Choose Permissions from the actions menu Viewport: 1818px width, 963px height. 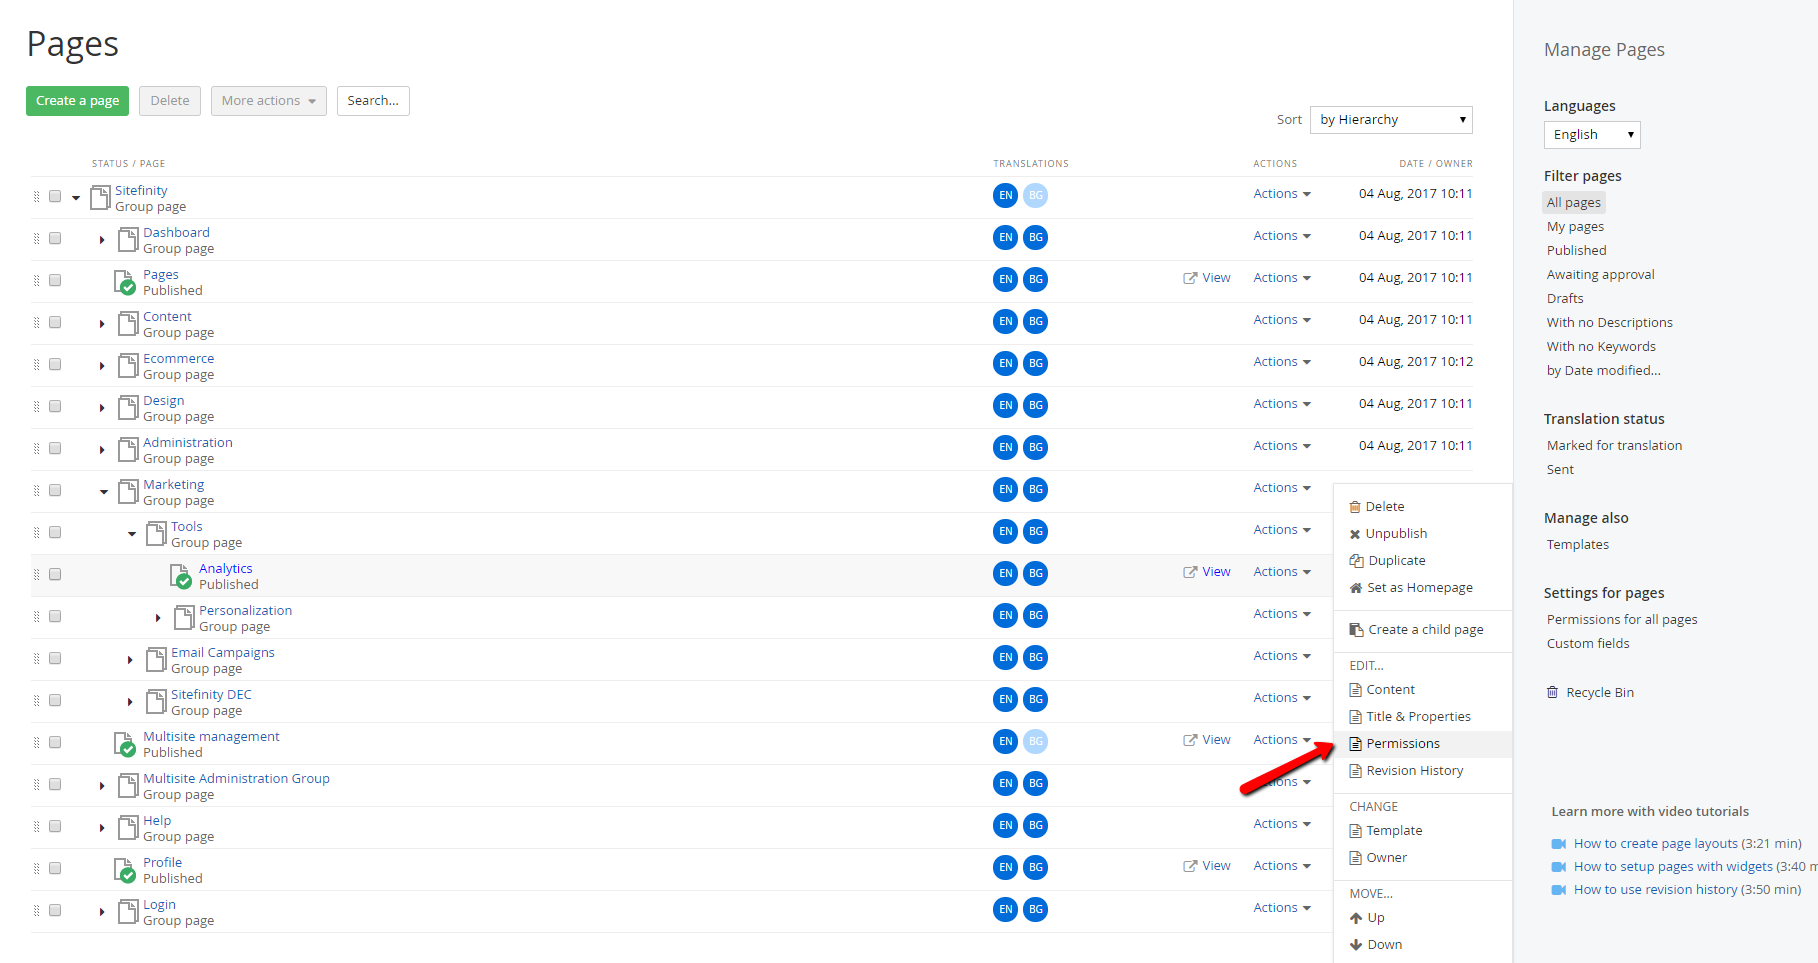click(x=1423, y=744)
